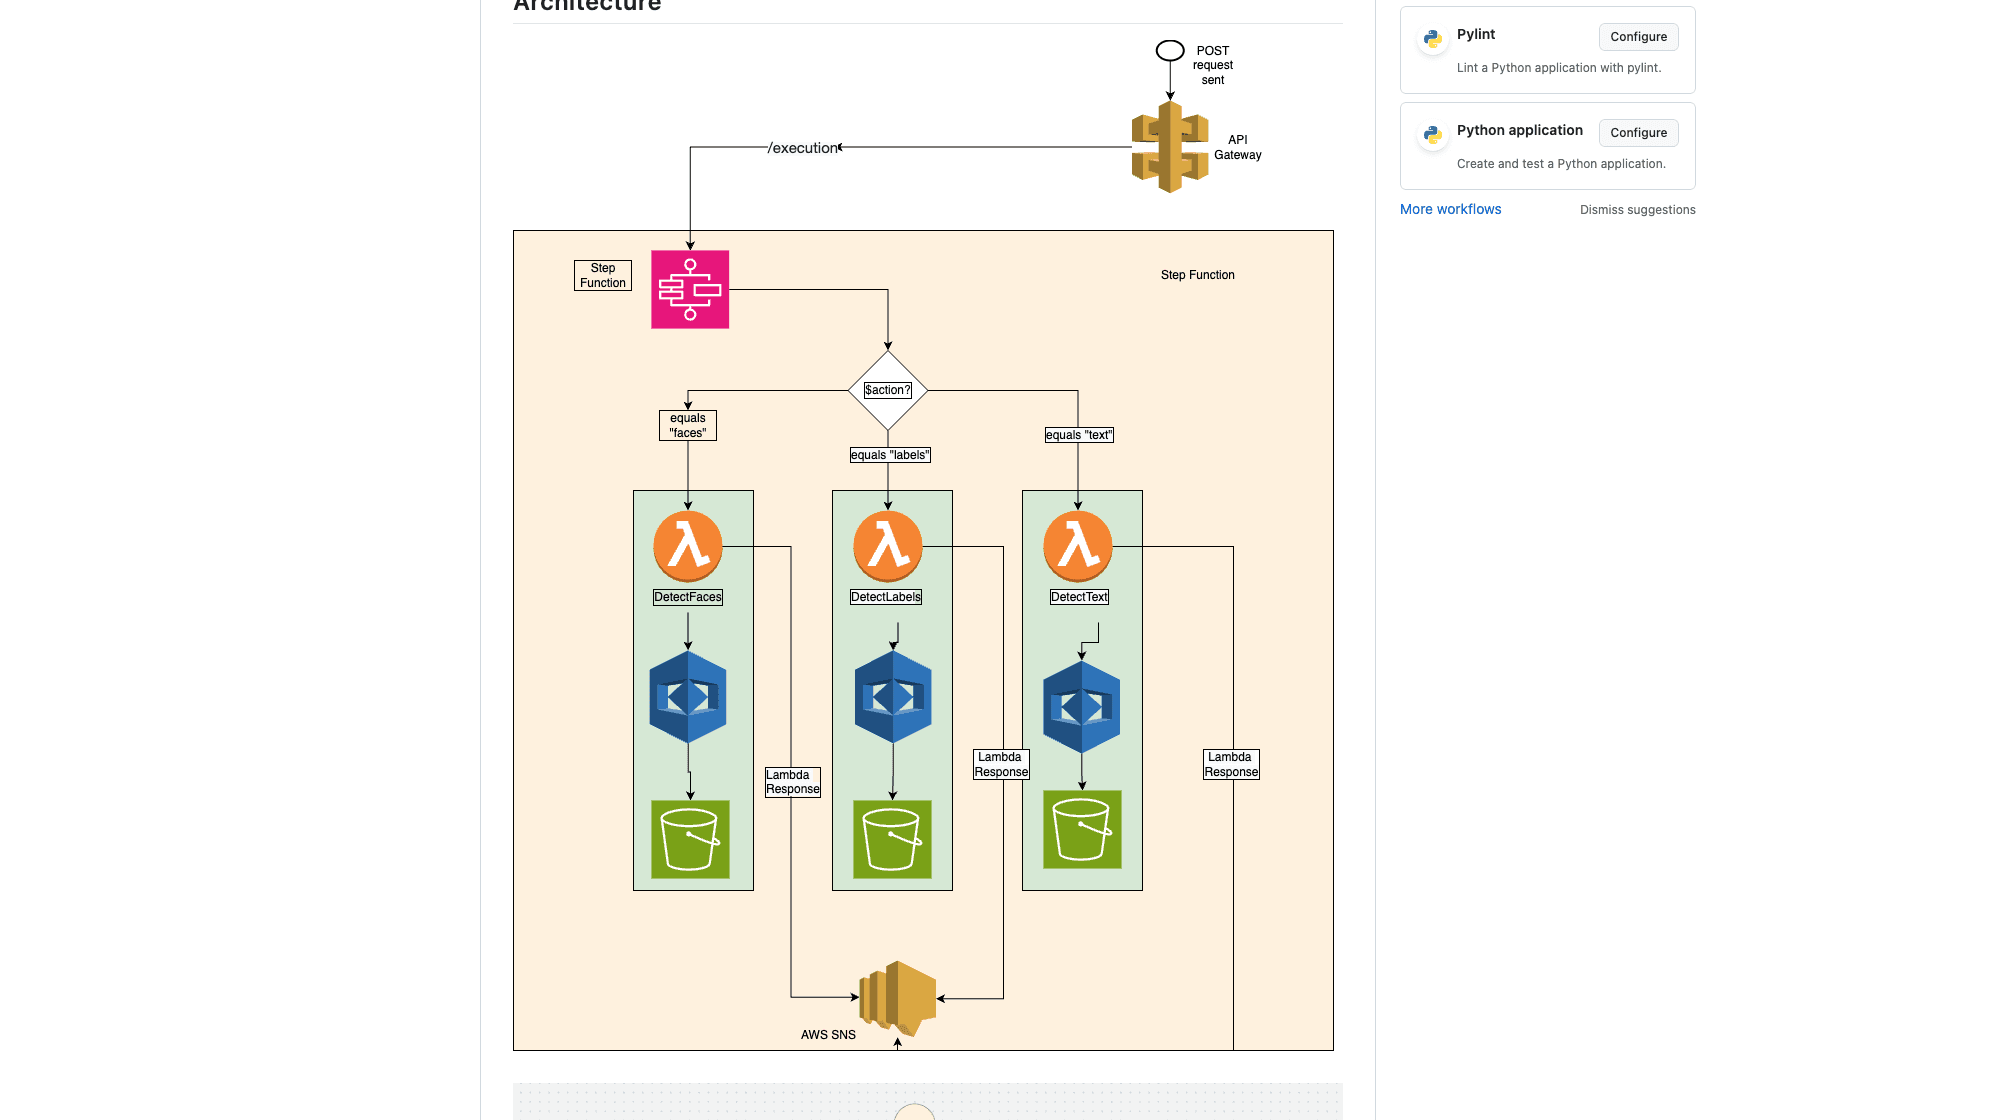The height and width of the screenshot is (1120, 2016).
Task: Click the /execution path label
Action: (x=804, y=148)
